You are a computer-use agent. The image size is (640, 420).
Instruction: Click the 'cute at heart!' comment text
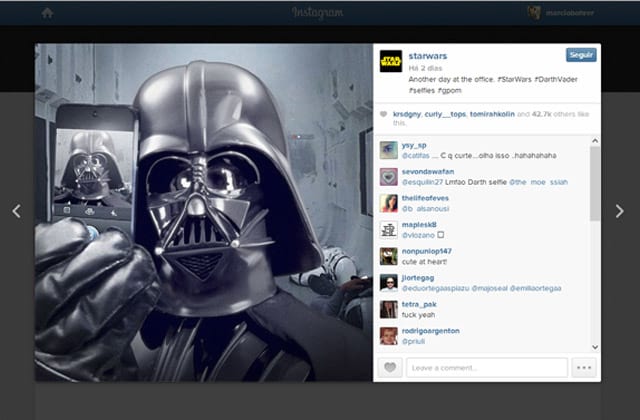(424, 262)
